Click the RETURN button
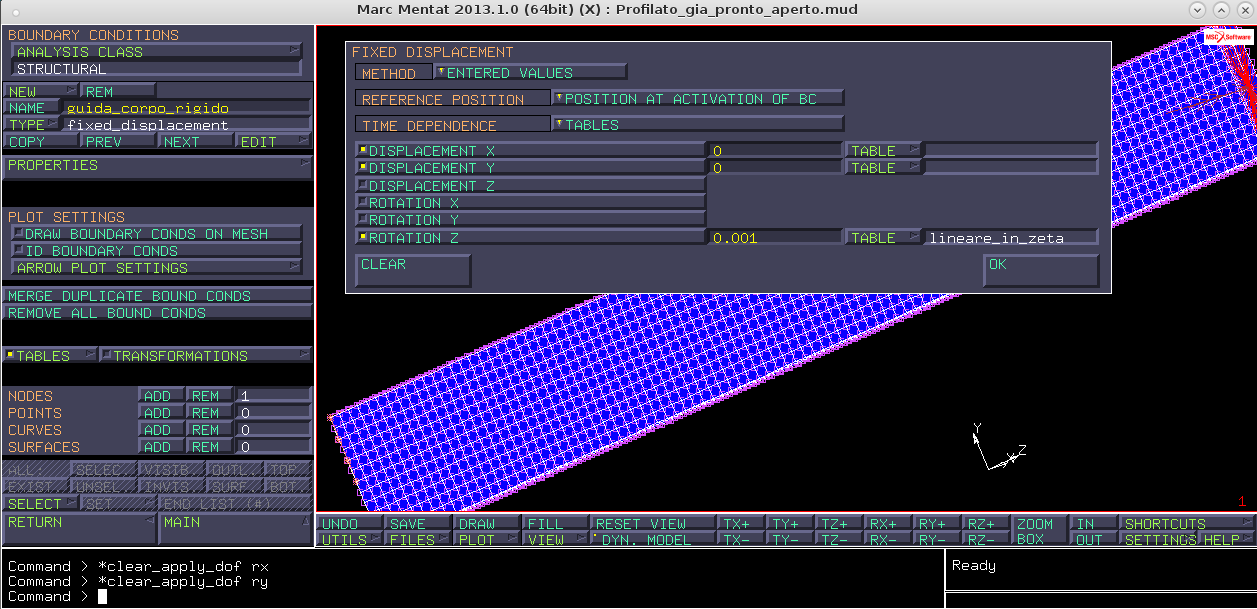 click(80, 529)
